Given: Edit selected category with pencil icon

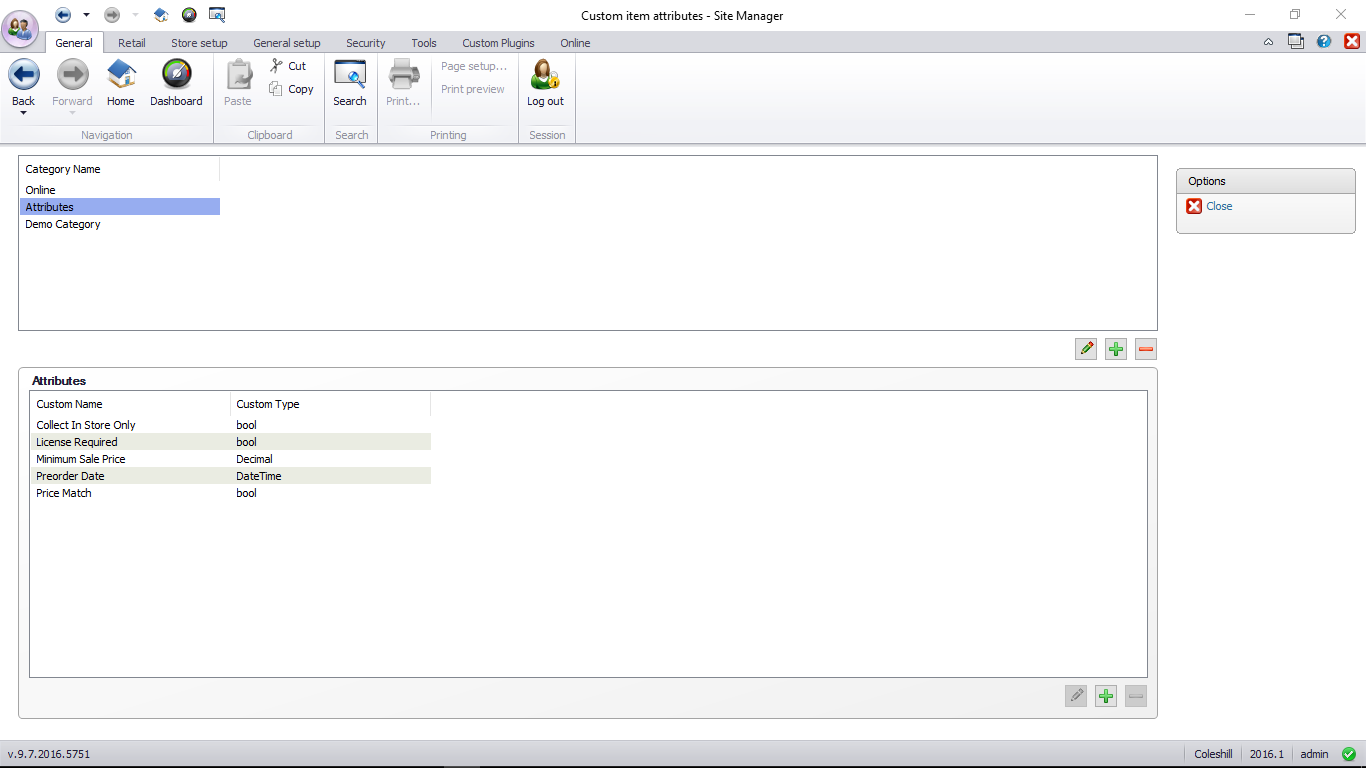Looking at the screenshot, I should pyautogui.click(x=1086, y=349).
